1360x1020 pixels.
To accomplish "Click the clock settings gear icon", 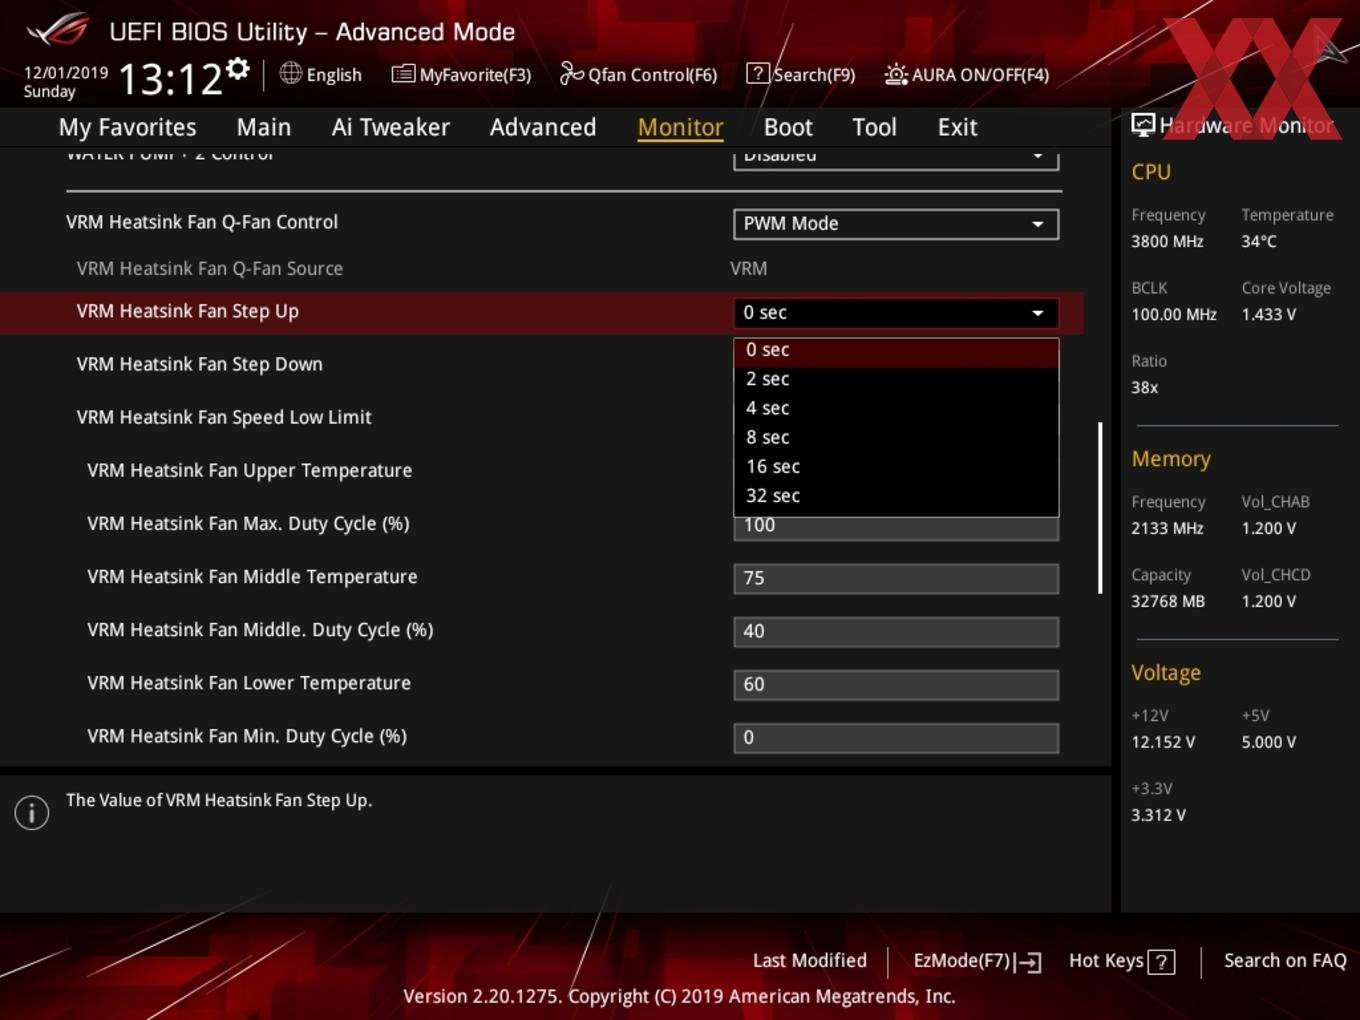I will click(x=237, y=69).
